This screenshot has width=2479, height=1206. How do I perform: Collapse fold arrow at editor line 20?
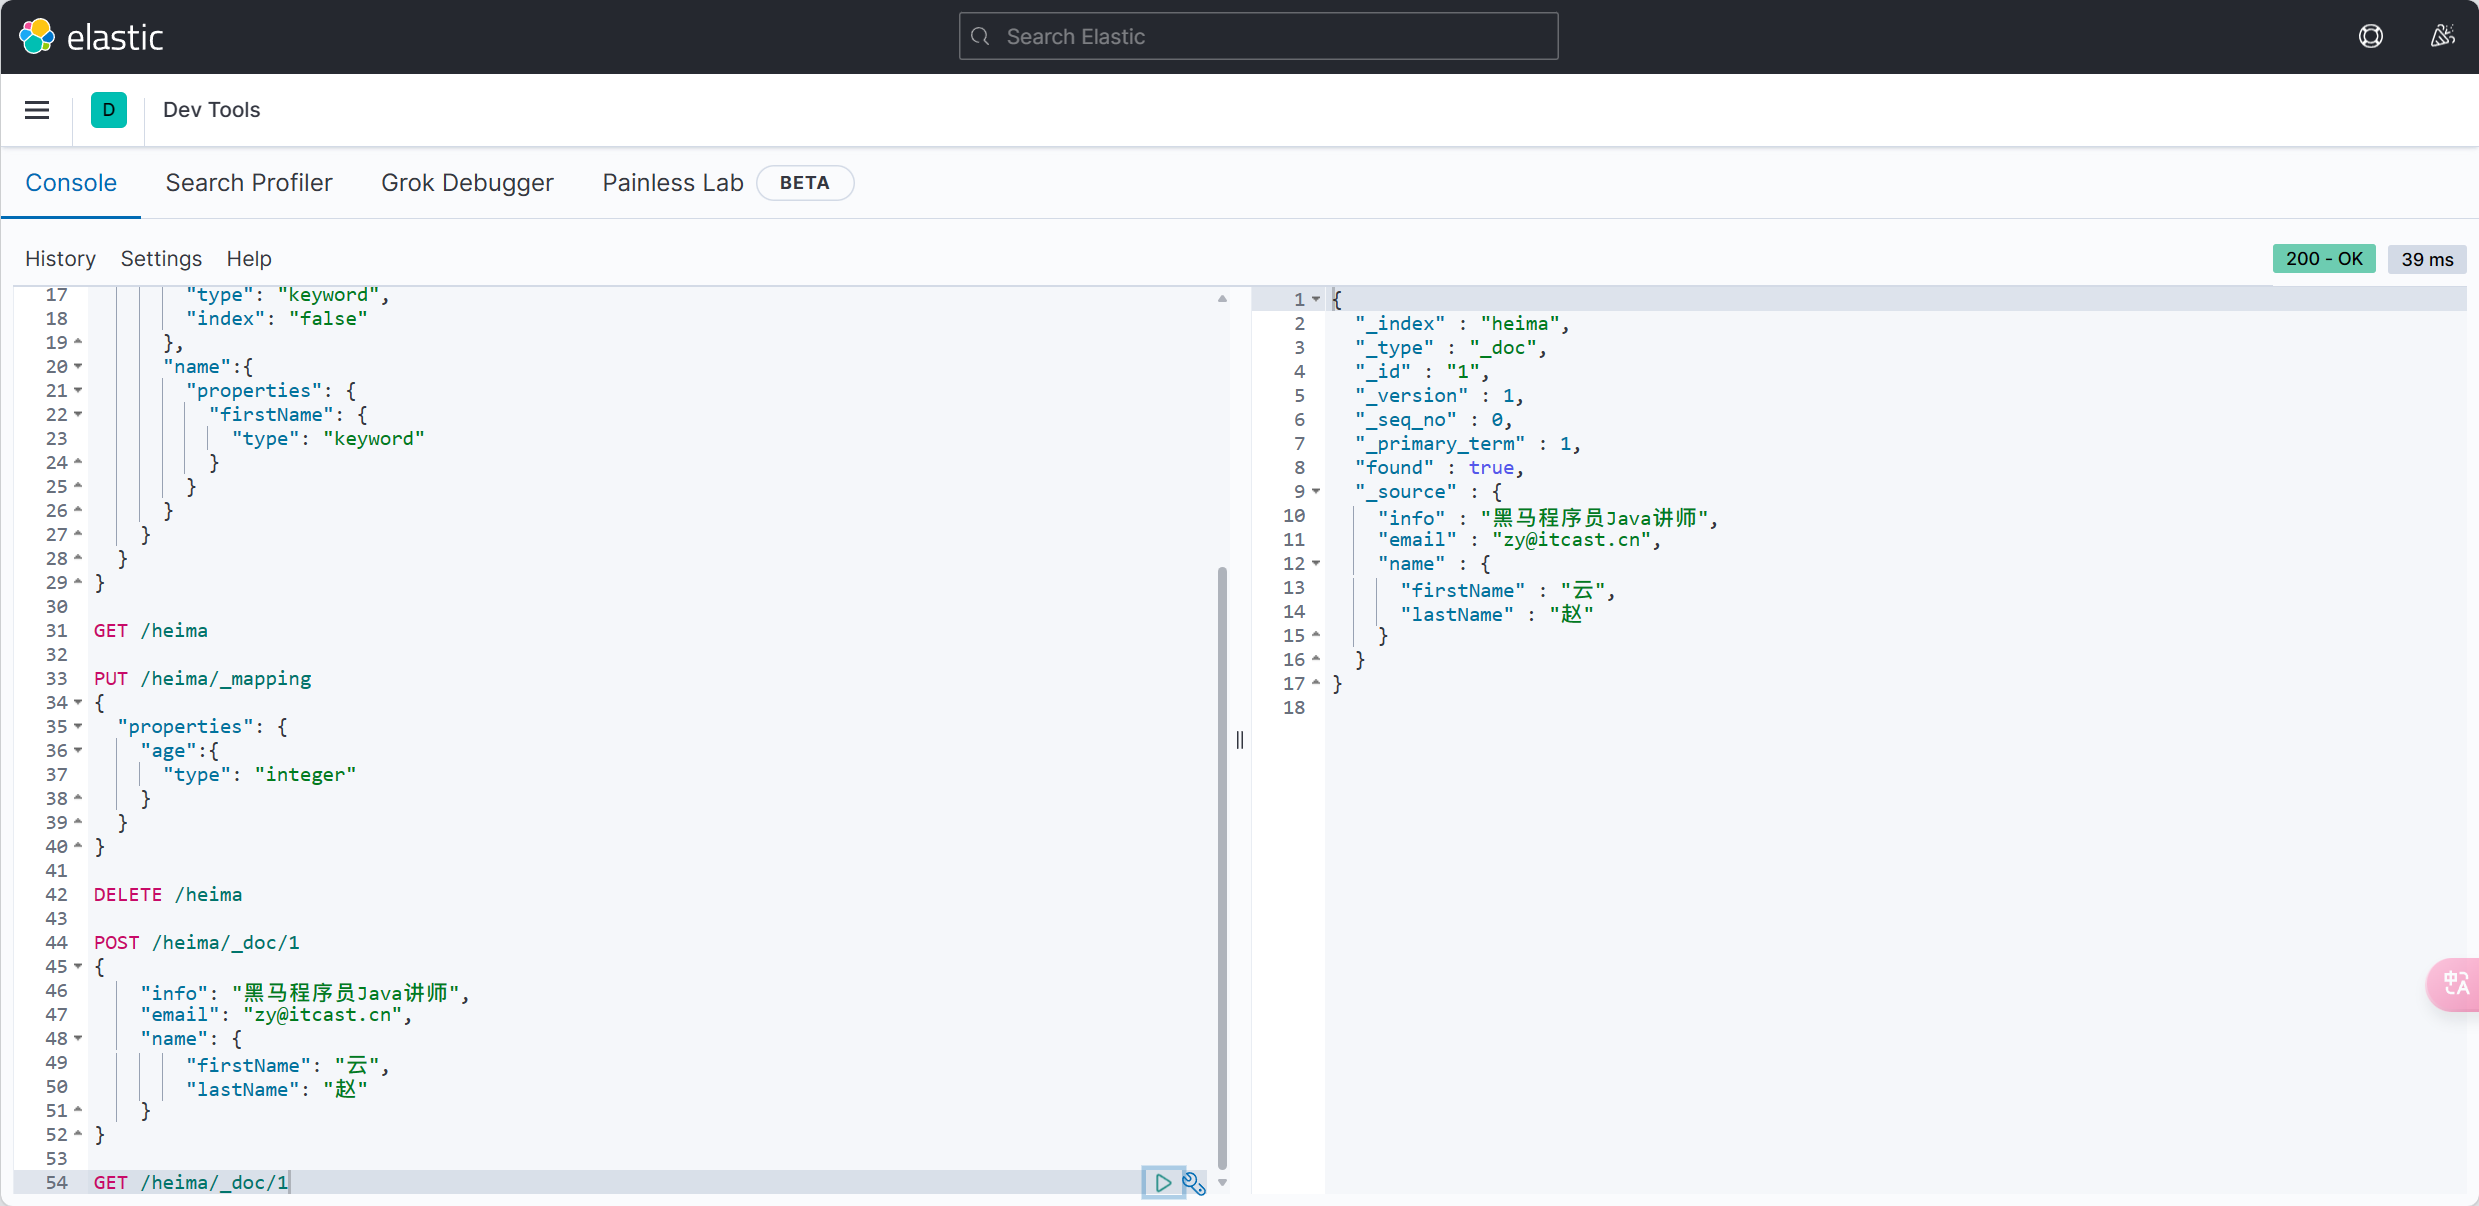click(x=78, y=366)
